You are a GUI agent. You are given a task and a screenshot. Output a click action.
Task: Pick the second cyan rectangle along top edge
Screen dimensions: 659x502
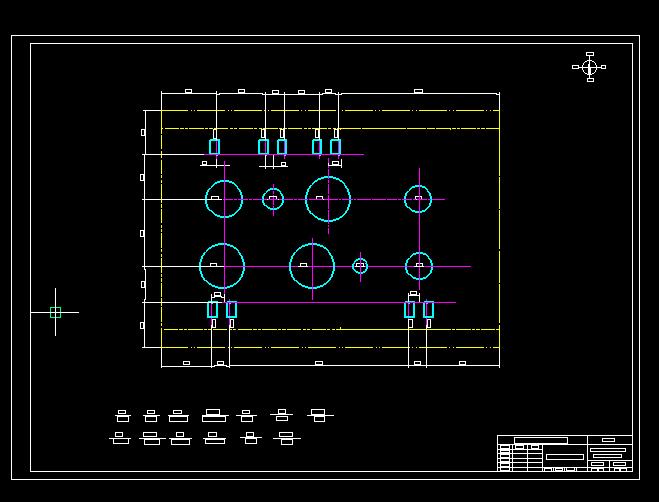pos(264,147)
